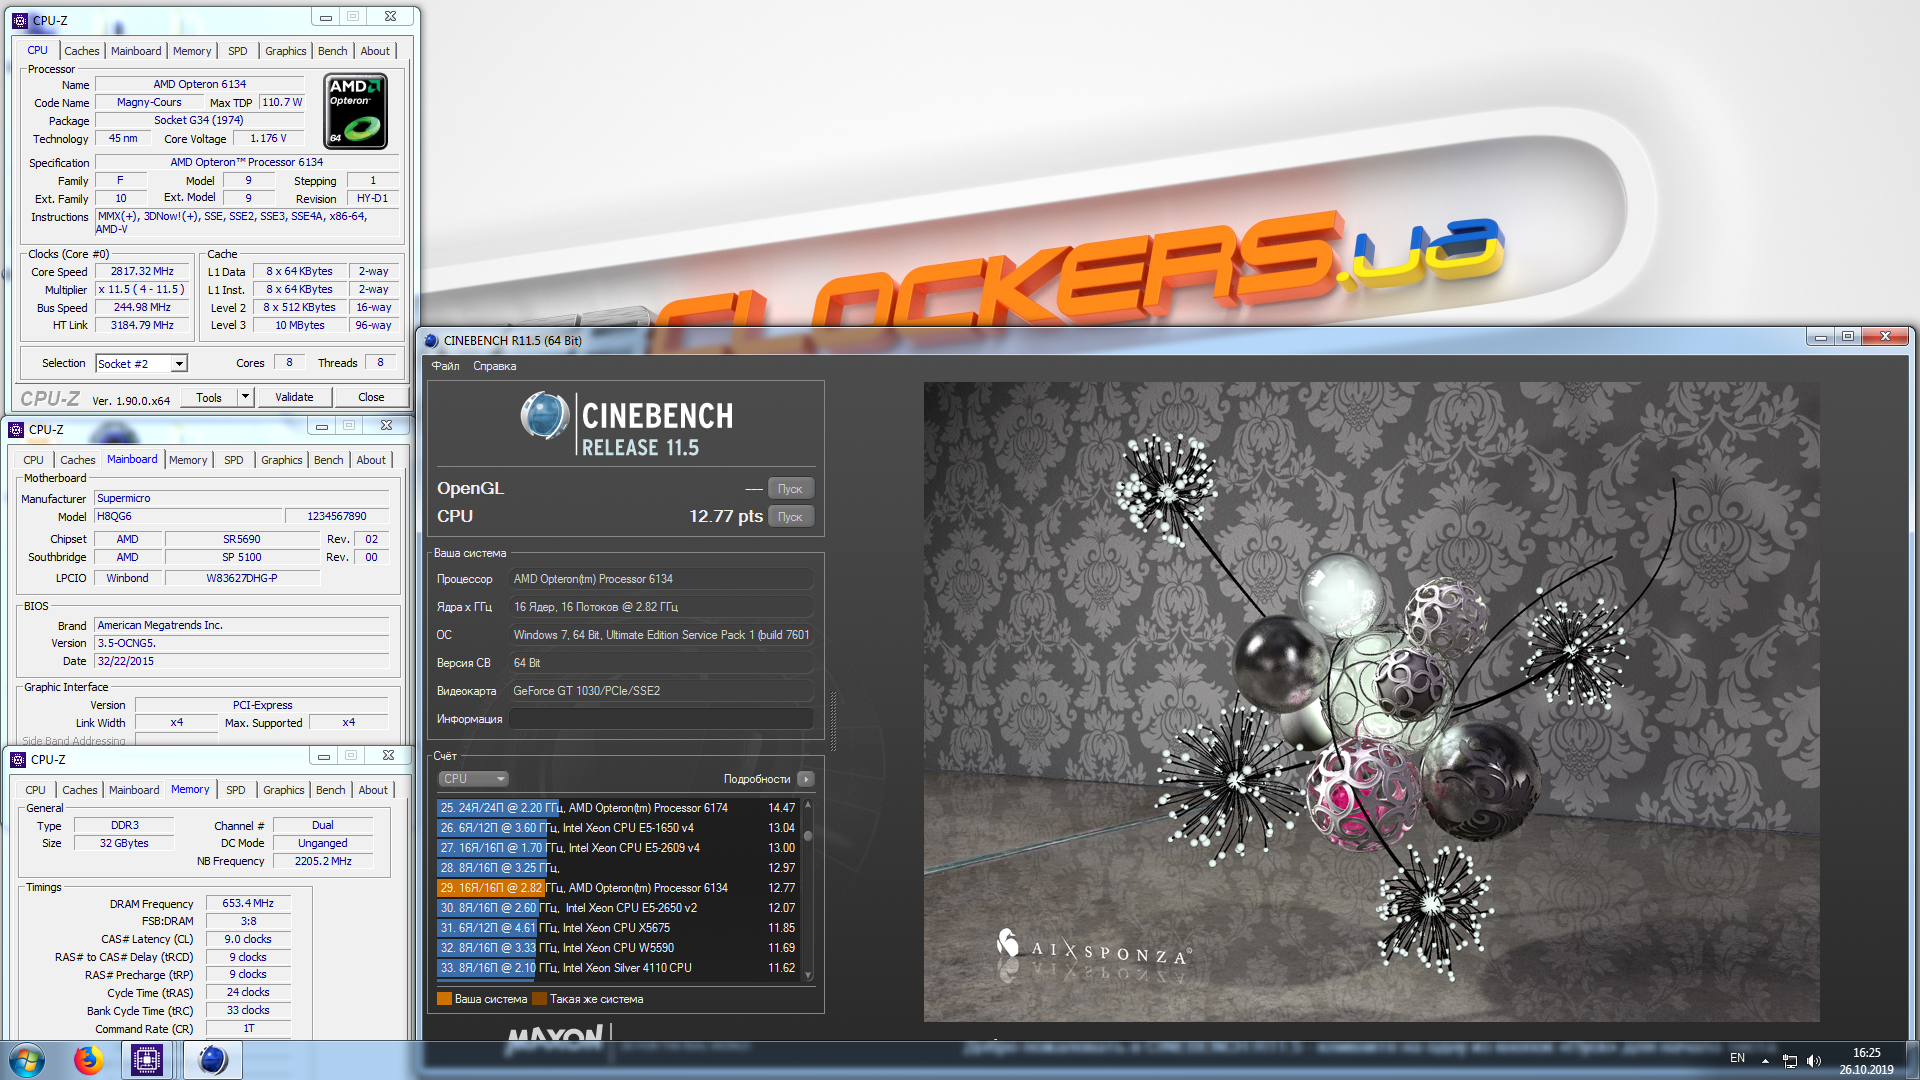Click the 2817.32 MHz core speed value
This screenshot has width=1920, height=1080.
point(142,272)
